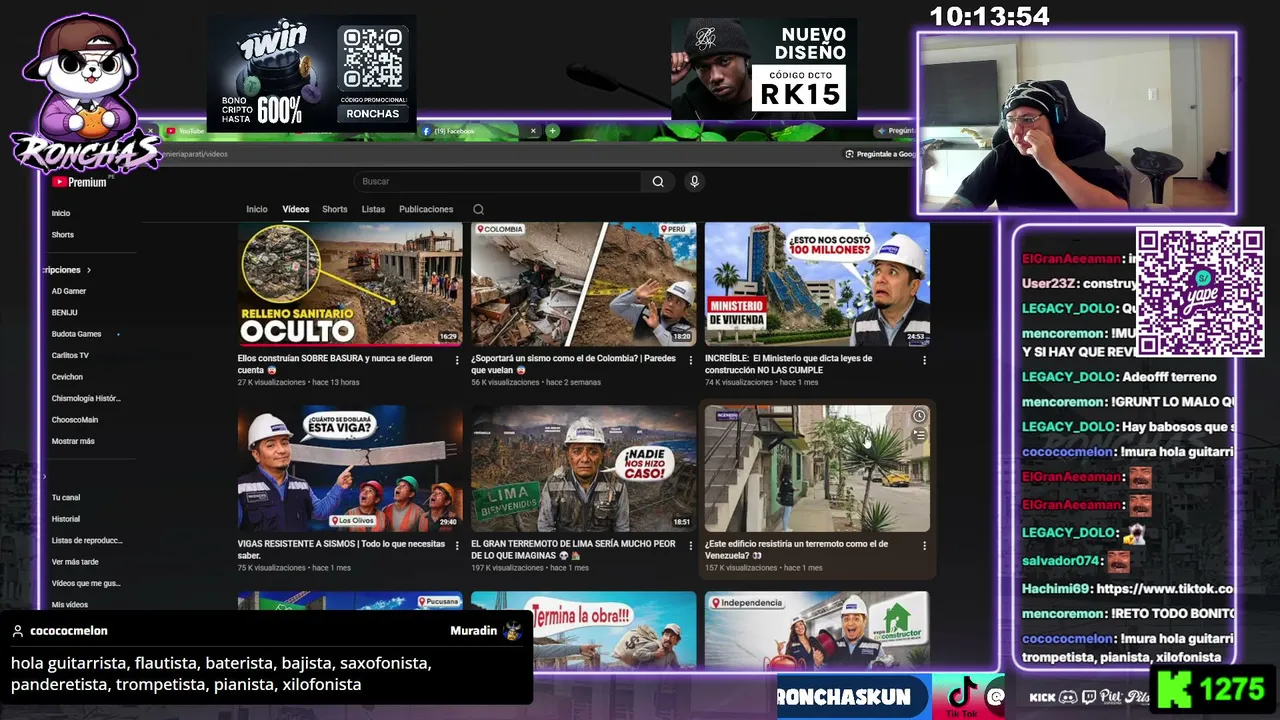
Task: Open Ver más tarde in the sidebar
Action: pos(75,562)
